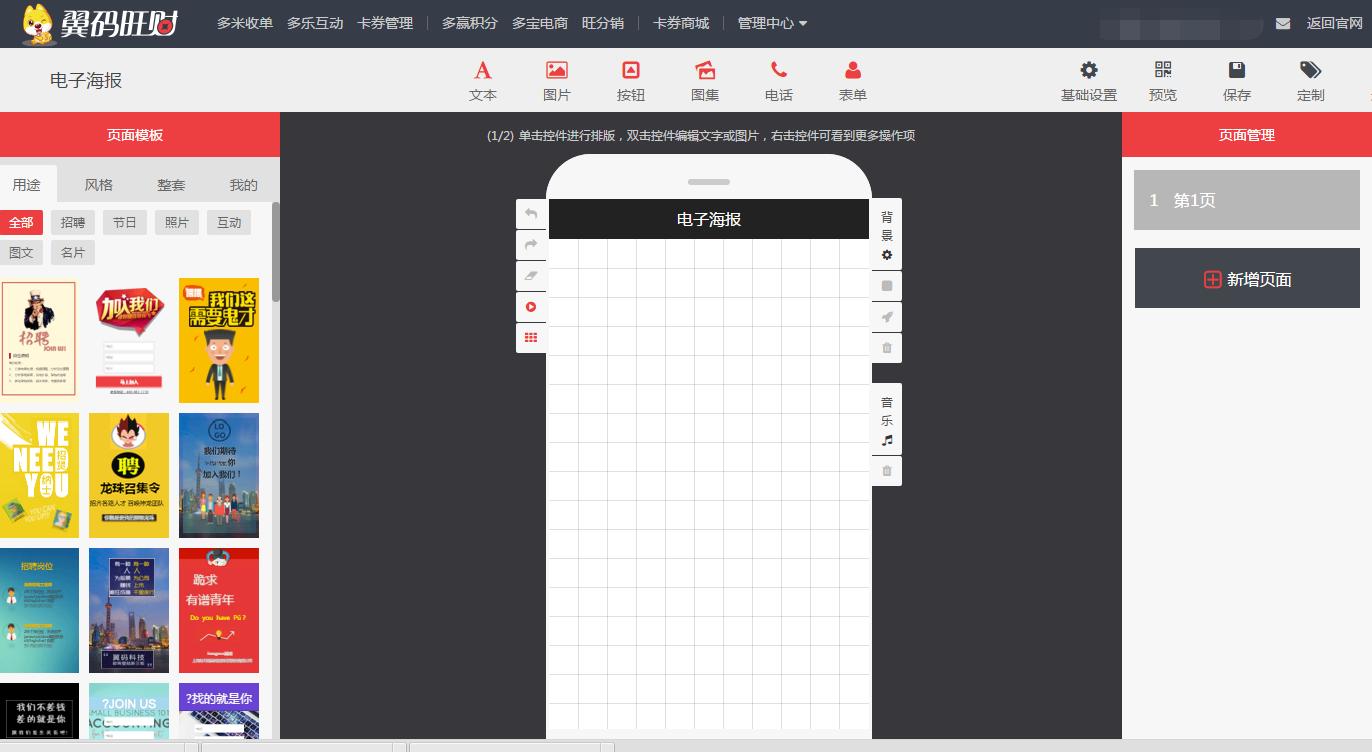Expand the 管理中心 dropdown
The height and width of the screenshot is (752, 1372).
pyautogui.click(x=772, y=23)
